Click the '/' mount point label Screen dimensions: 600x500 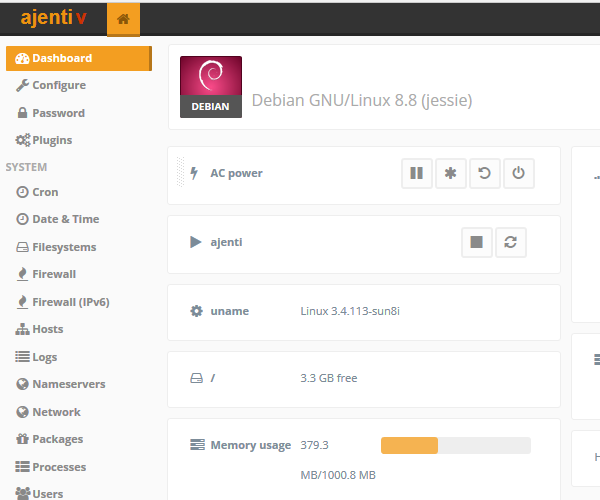click(213, 378)
